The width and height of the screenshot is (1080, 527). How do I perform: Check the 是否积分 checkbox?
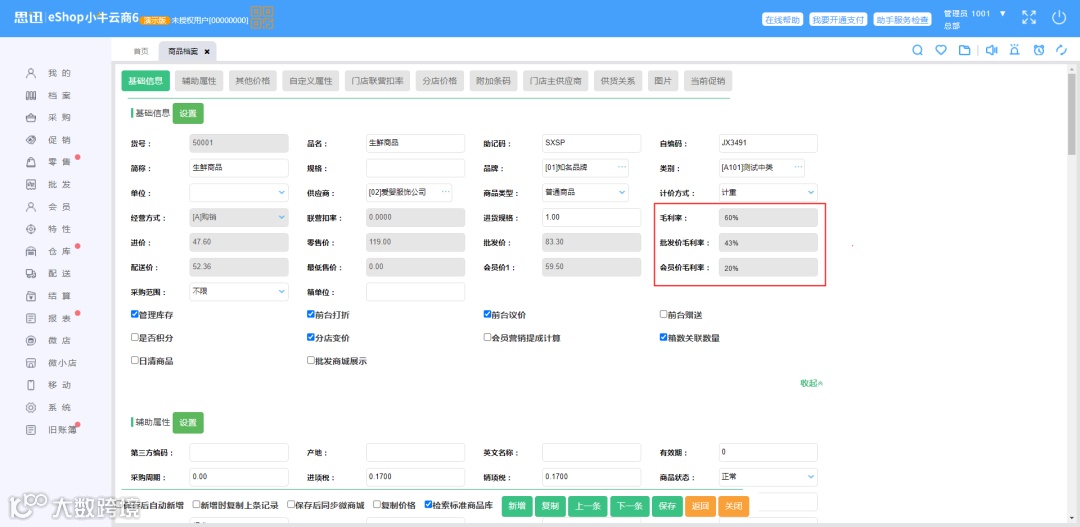point(135,338)
